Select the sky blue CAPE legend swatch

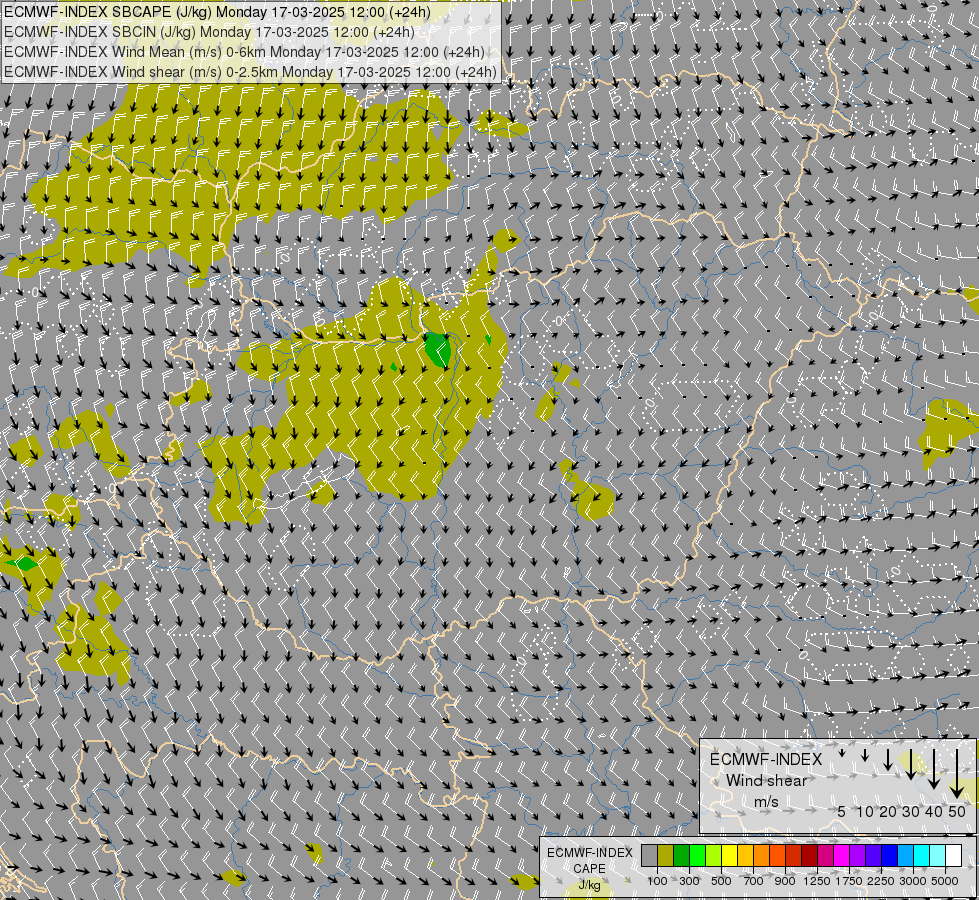(905, 856)
